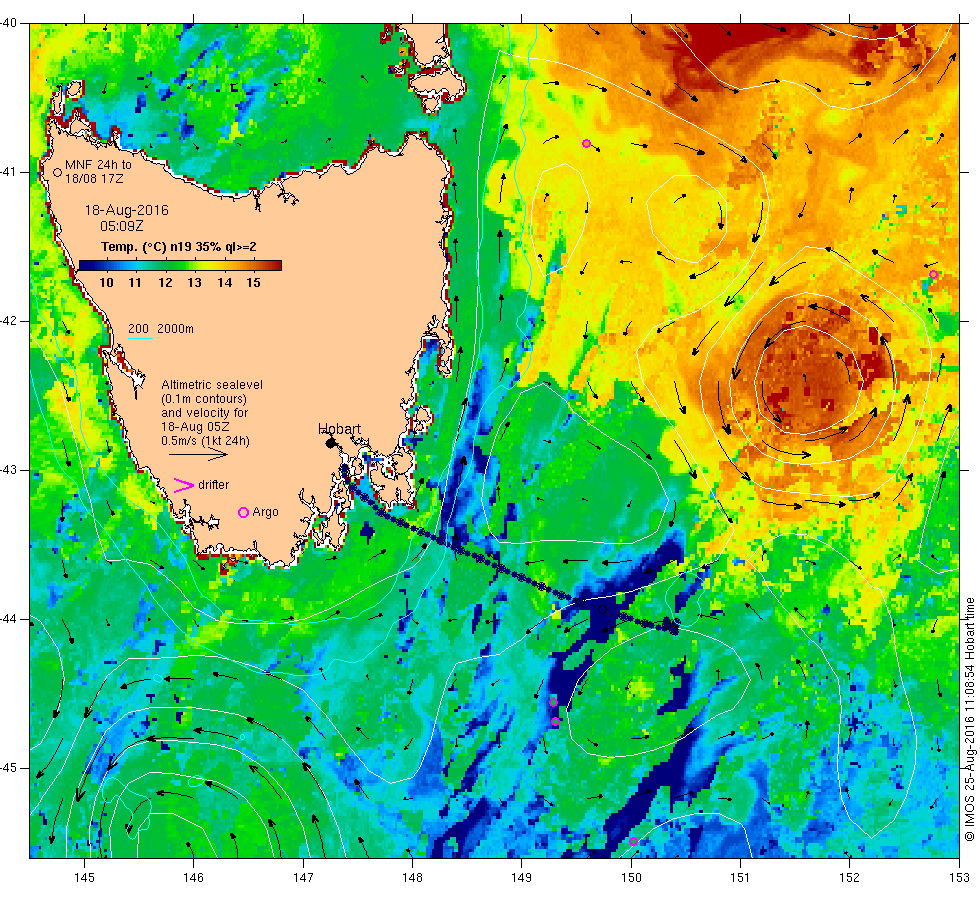Click the '05:09Z' time text
Image resolution: width=980 pixels, height=900 pixels.
pyautogui.click(x=122, y=226)
